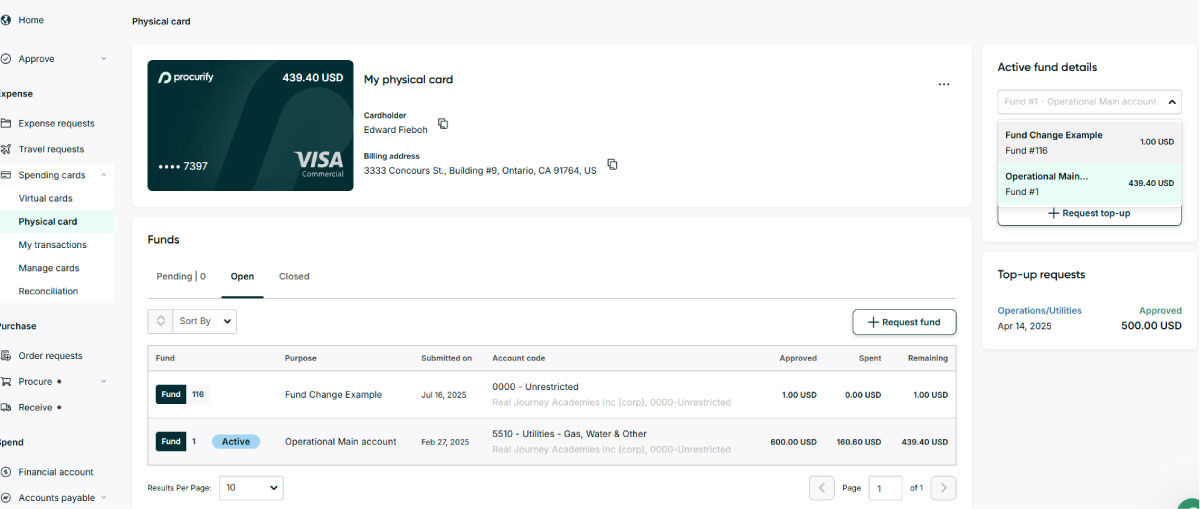Screen dimensions: 1200x509
Task: Click the Expense requests folder icon
Action: tap(6, 124)
